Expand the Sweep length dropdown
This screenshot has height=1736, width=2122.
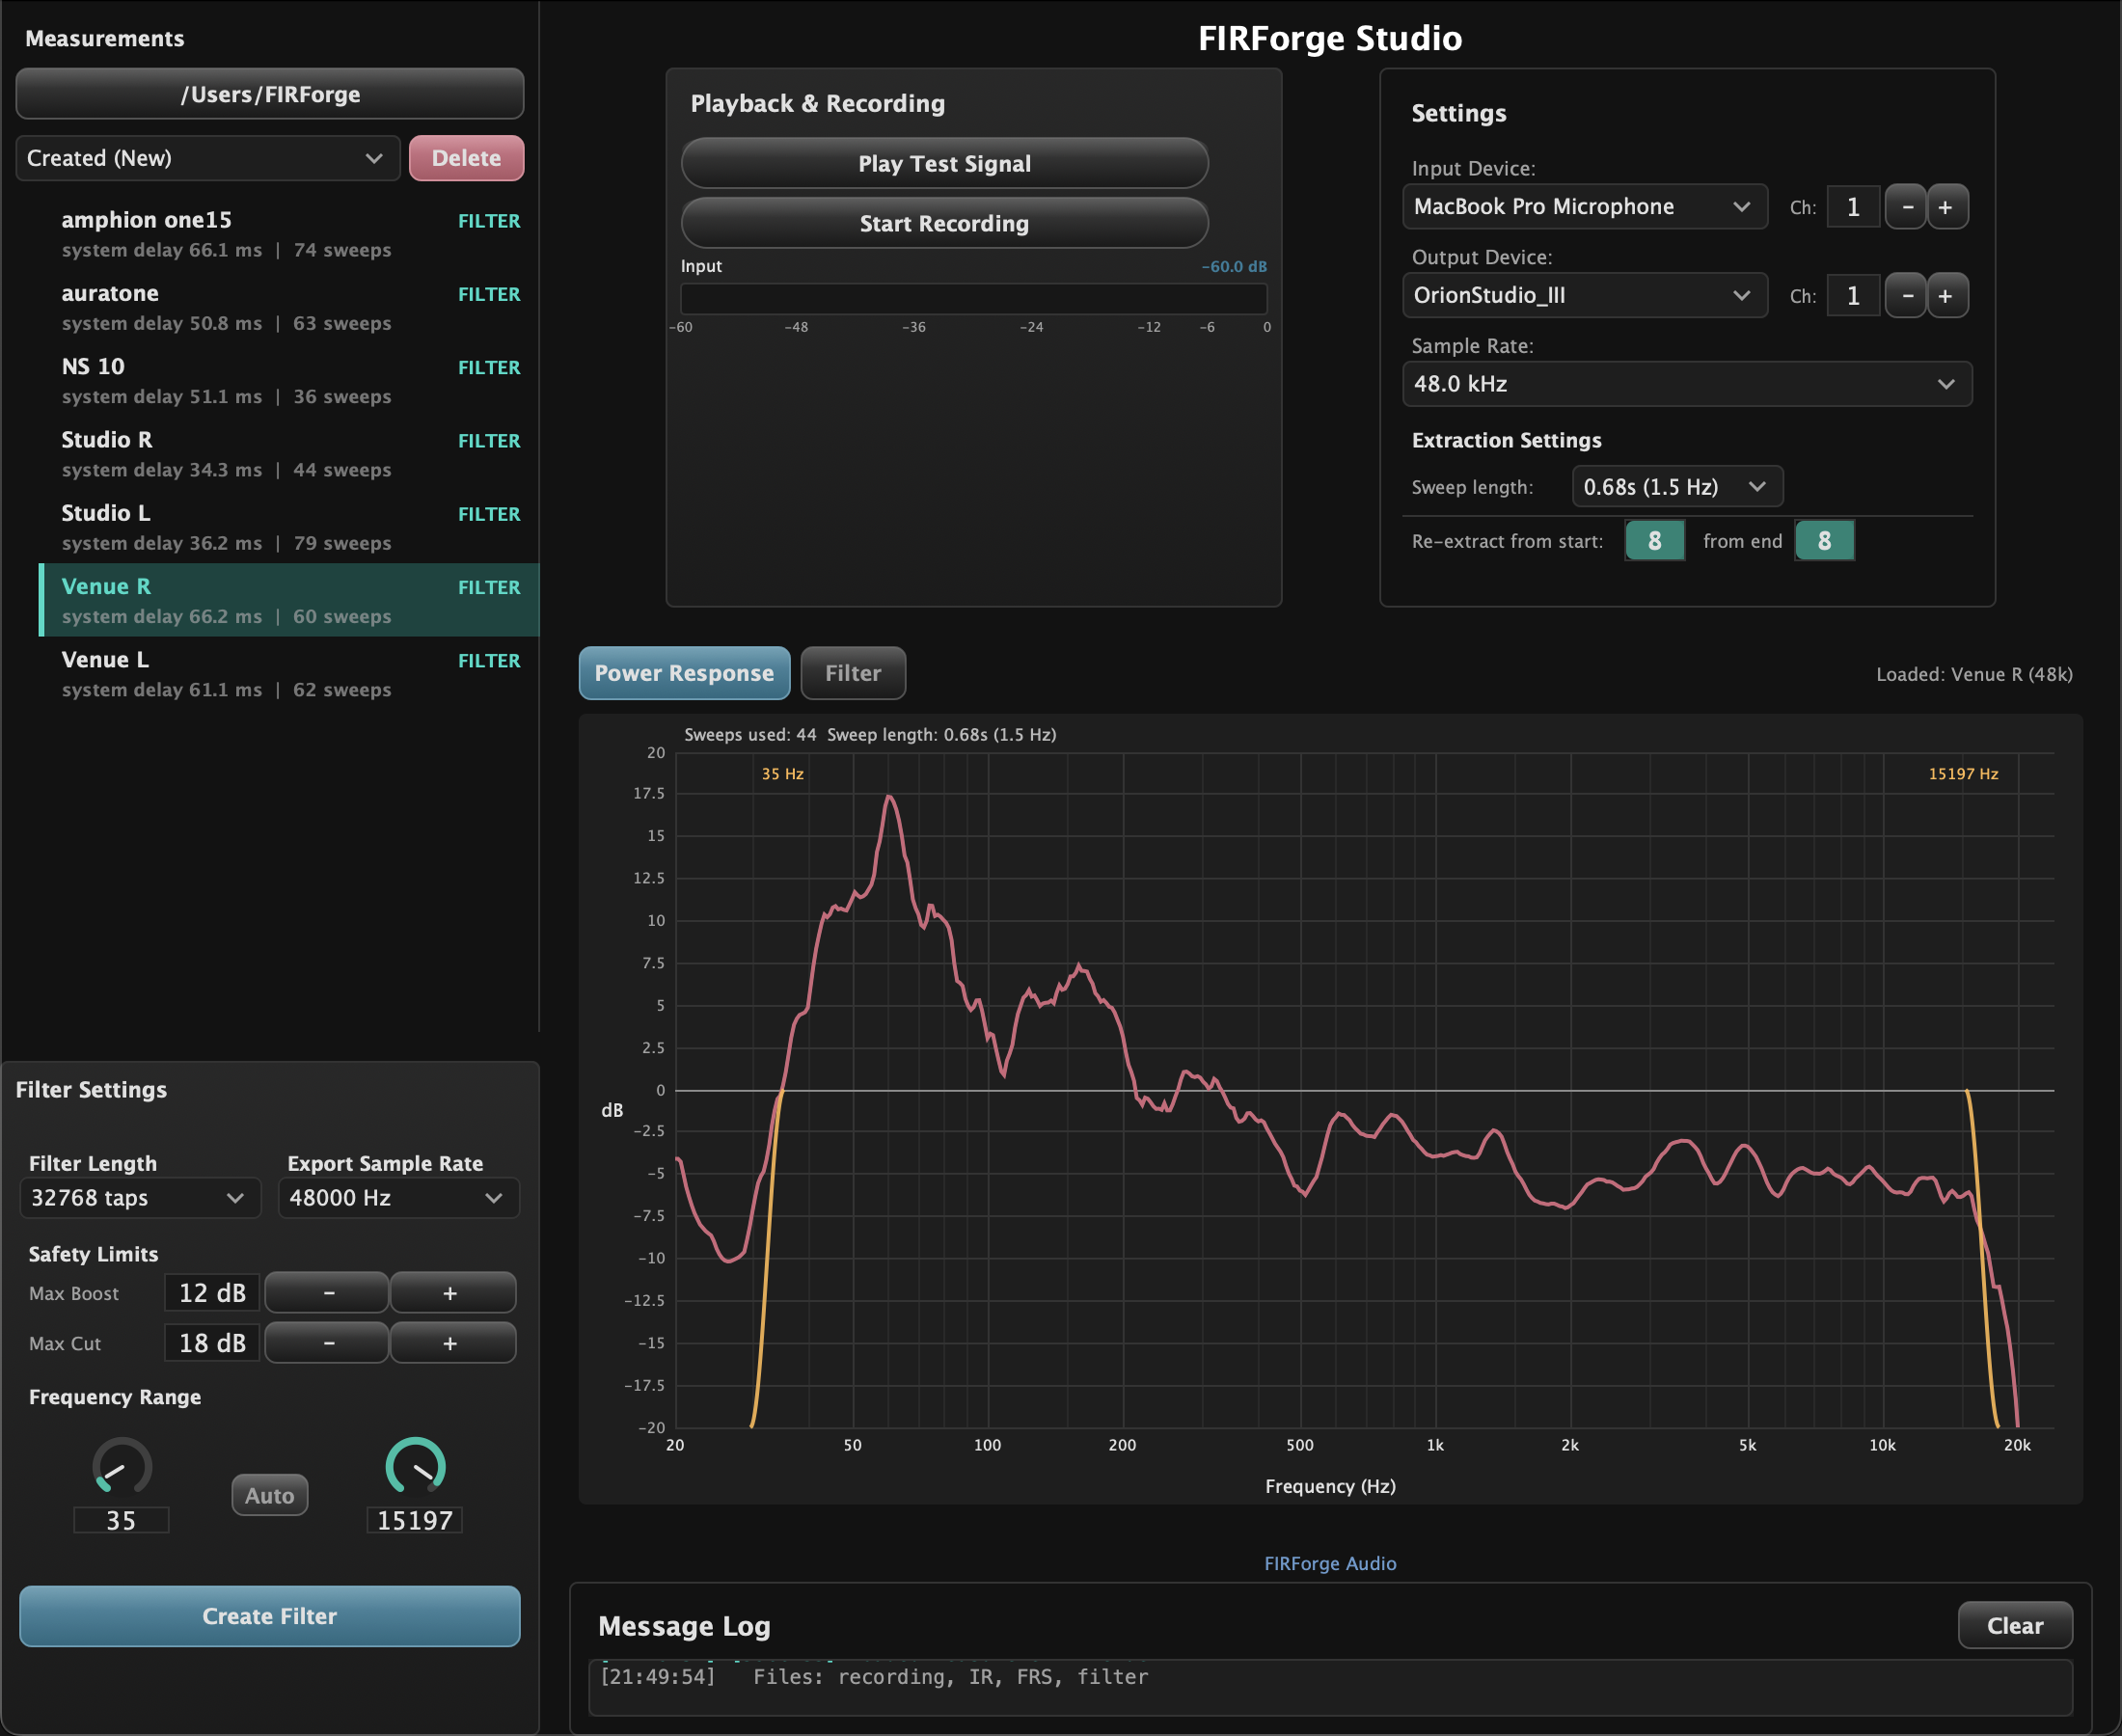pyautogui.click(x=1676, y=487)
